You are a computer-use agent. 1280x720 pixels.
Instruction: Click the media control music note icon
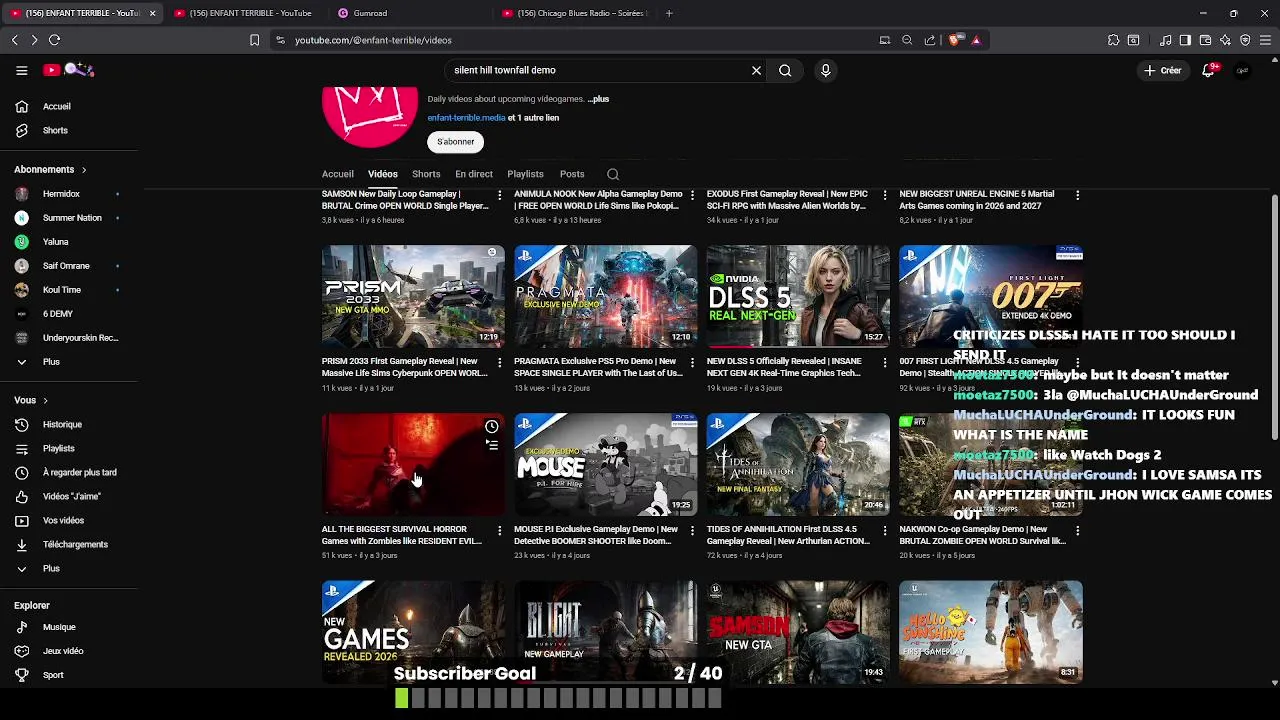click(x=1166, y=40)
